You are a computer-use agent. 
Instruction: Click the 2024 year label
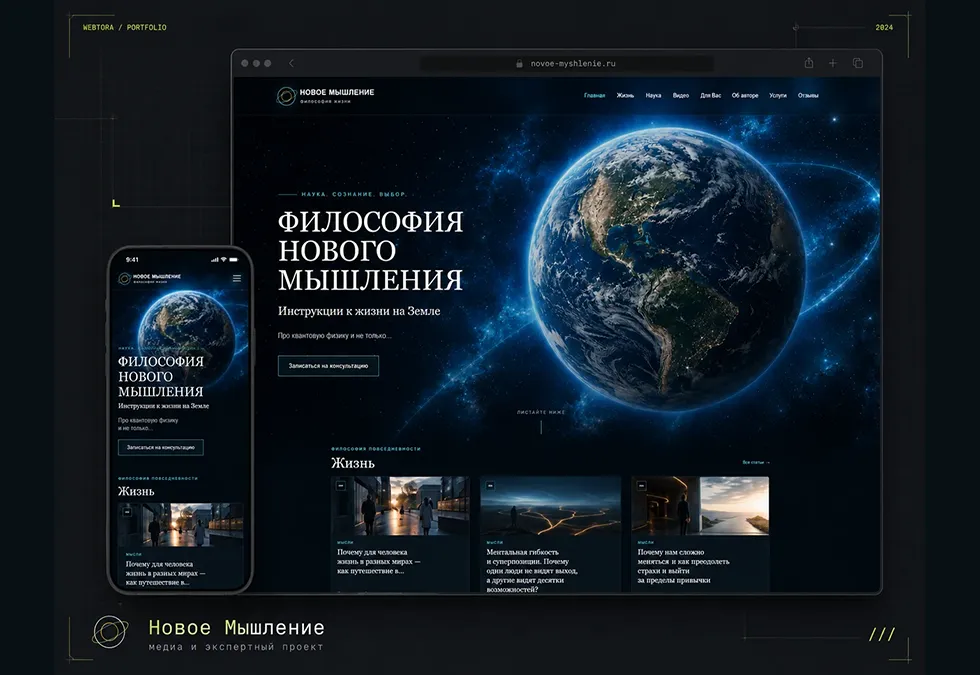[884, 28]
